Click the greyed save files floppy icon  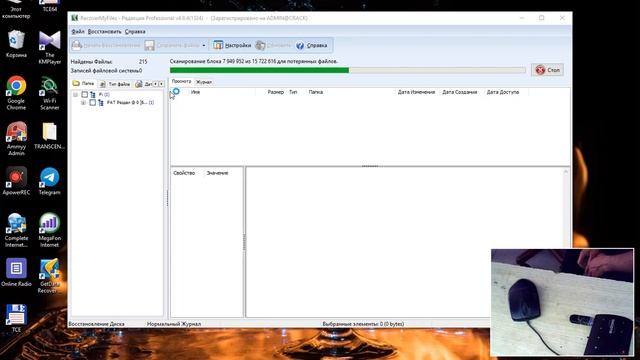pos(149,45)
